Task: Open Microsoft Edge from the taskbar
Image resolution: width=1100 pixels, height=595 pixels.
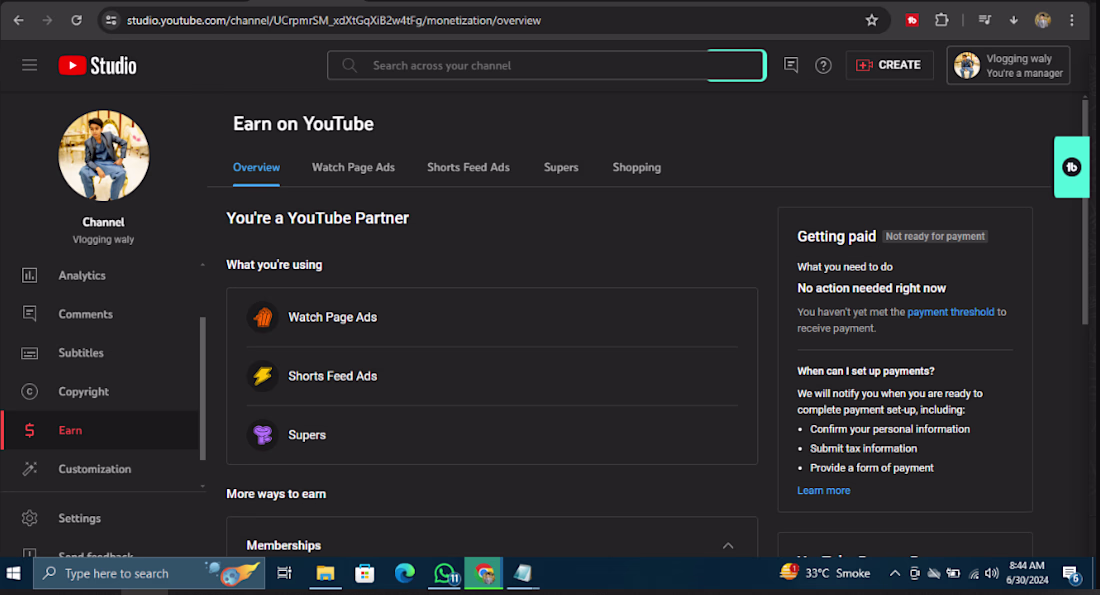Action: [404, 573]
